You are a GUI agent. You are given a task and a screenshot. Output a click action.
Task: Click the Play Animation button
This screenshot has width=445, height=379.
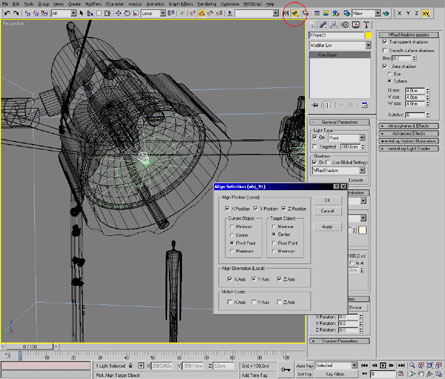pyautogui.click(x=383, y=365)
